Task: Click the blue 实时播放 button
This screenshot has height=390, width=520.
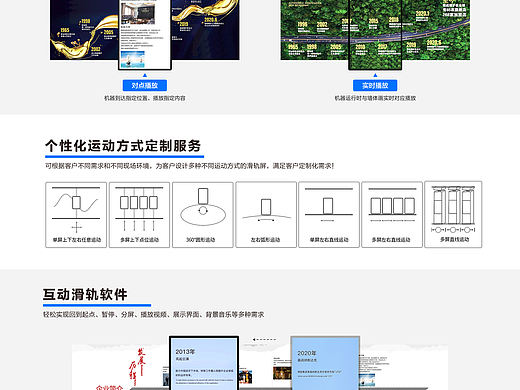Action: (x=375, y=85)
